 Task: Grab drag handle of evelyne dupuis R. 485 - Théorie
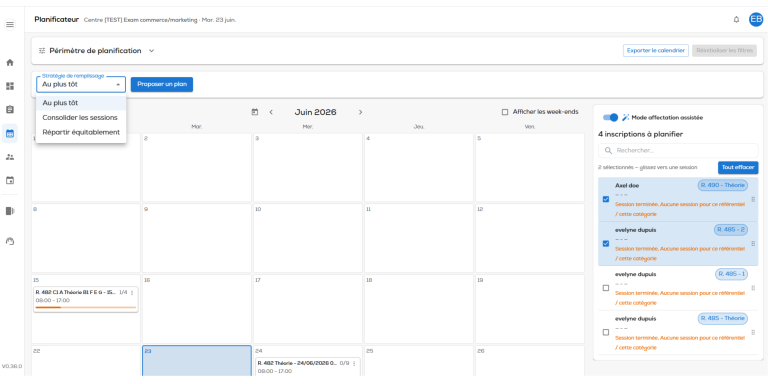pos(753,332)
